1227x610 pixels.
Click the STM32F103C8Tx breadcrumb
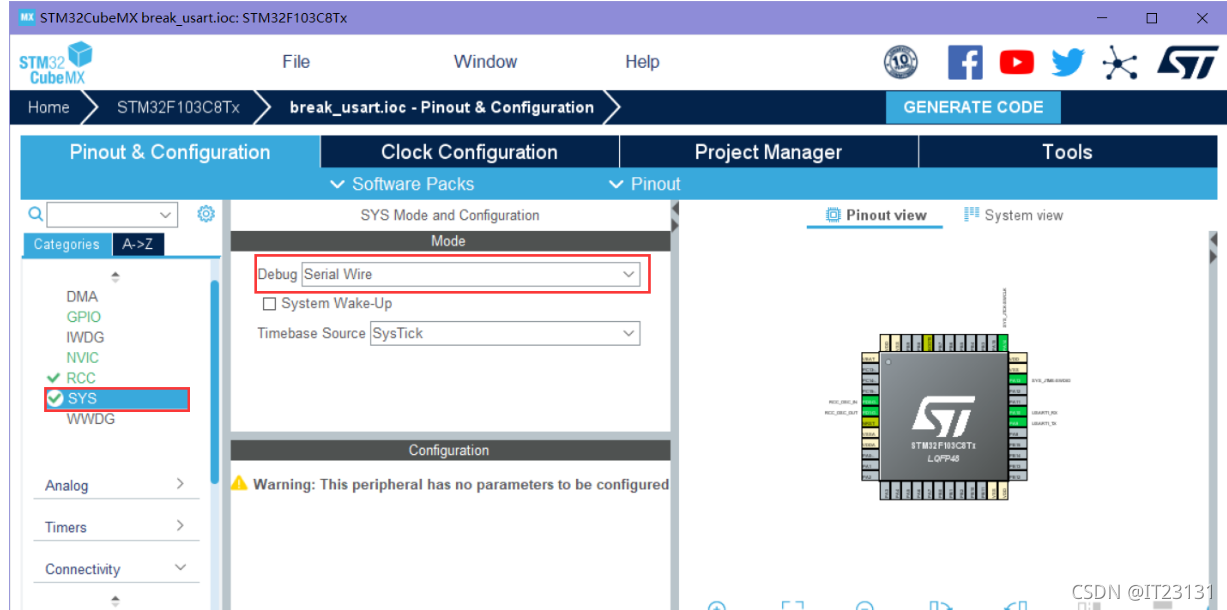pyautogui.click(x=178, y=107)
